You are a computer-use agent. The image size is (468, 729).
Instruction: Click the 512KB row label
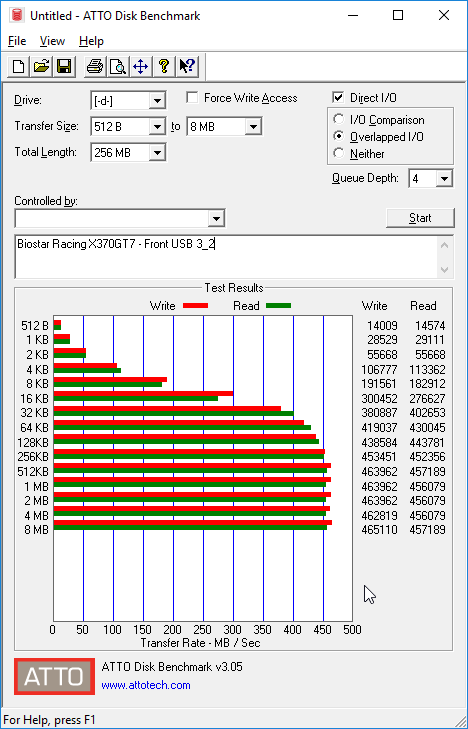(33, 471)
